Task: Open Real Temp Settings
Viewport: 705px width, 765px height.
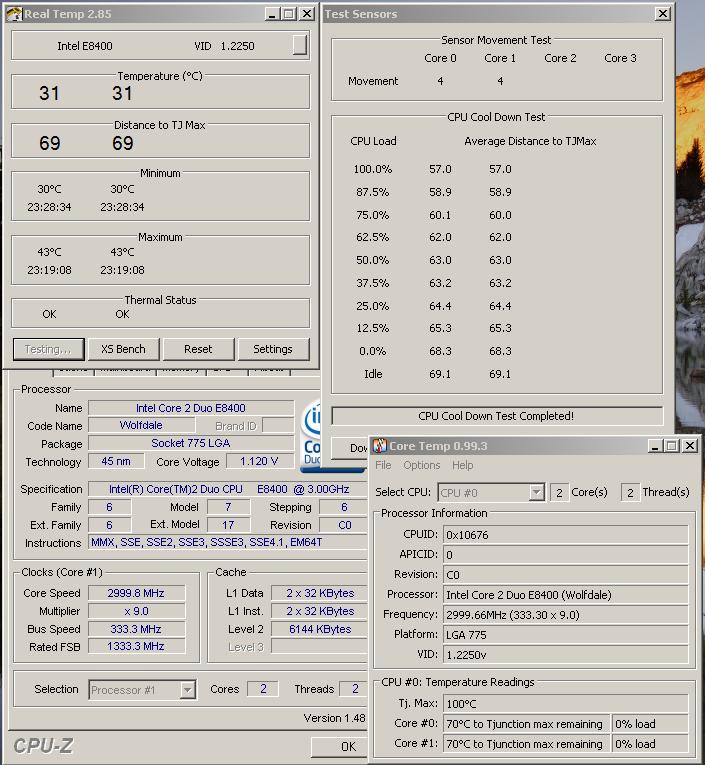Action: point(273,349)
